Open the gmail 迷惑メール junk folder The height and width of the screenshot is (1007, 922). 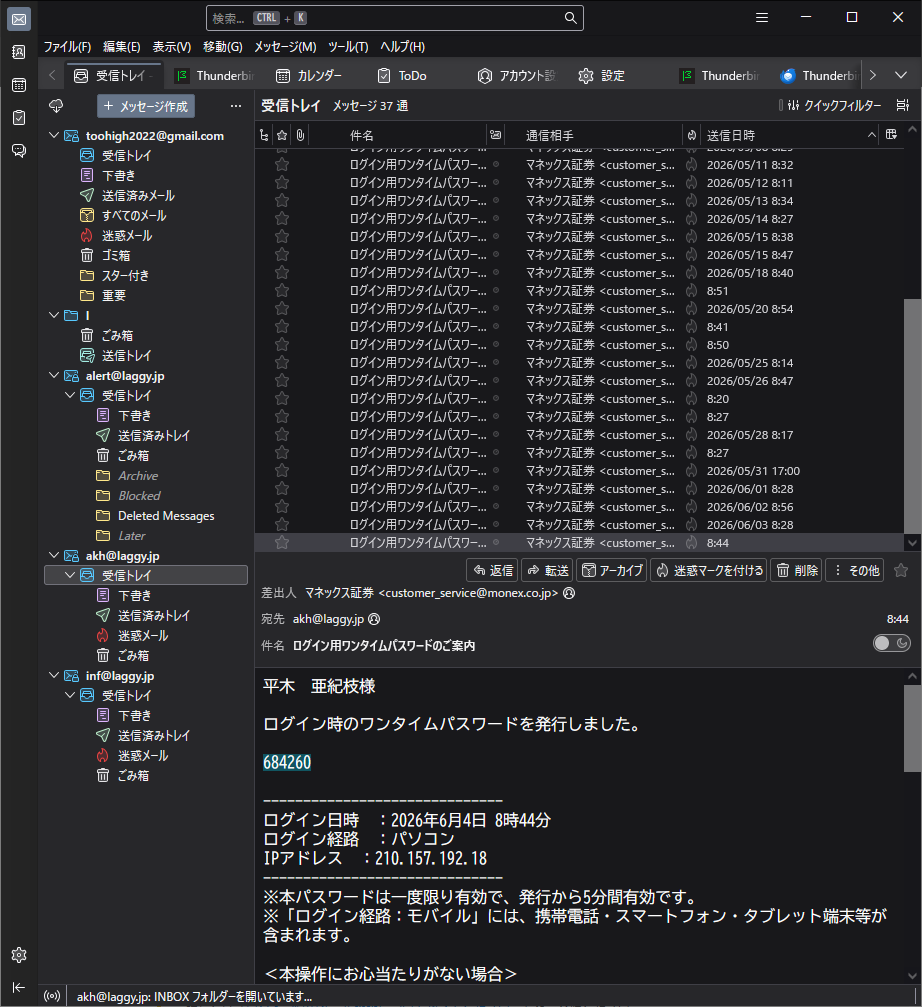point(127,236)
